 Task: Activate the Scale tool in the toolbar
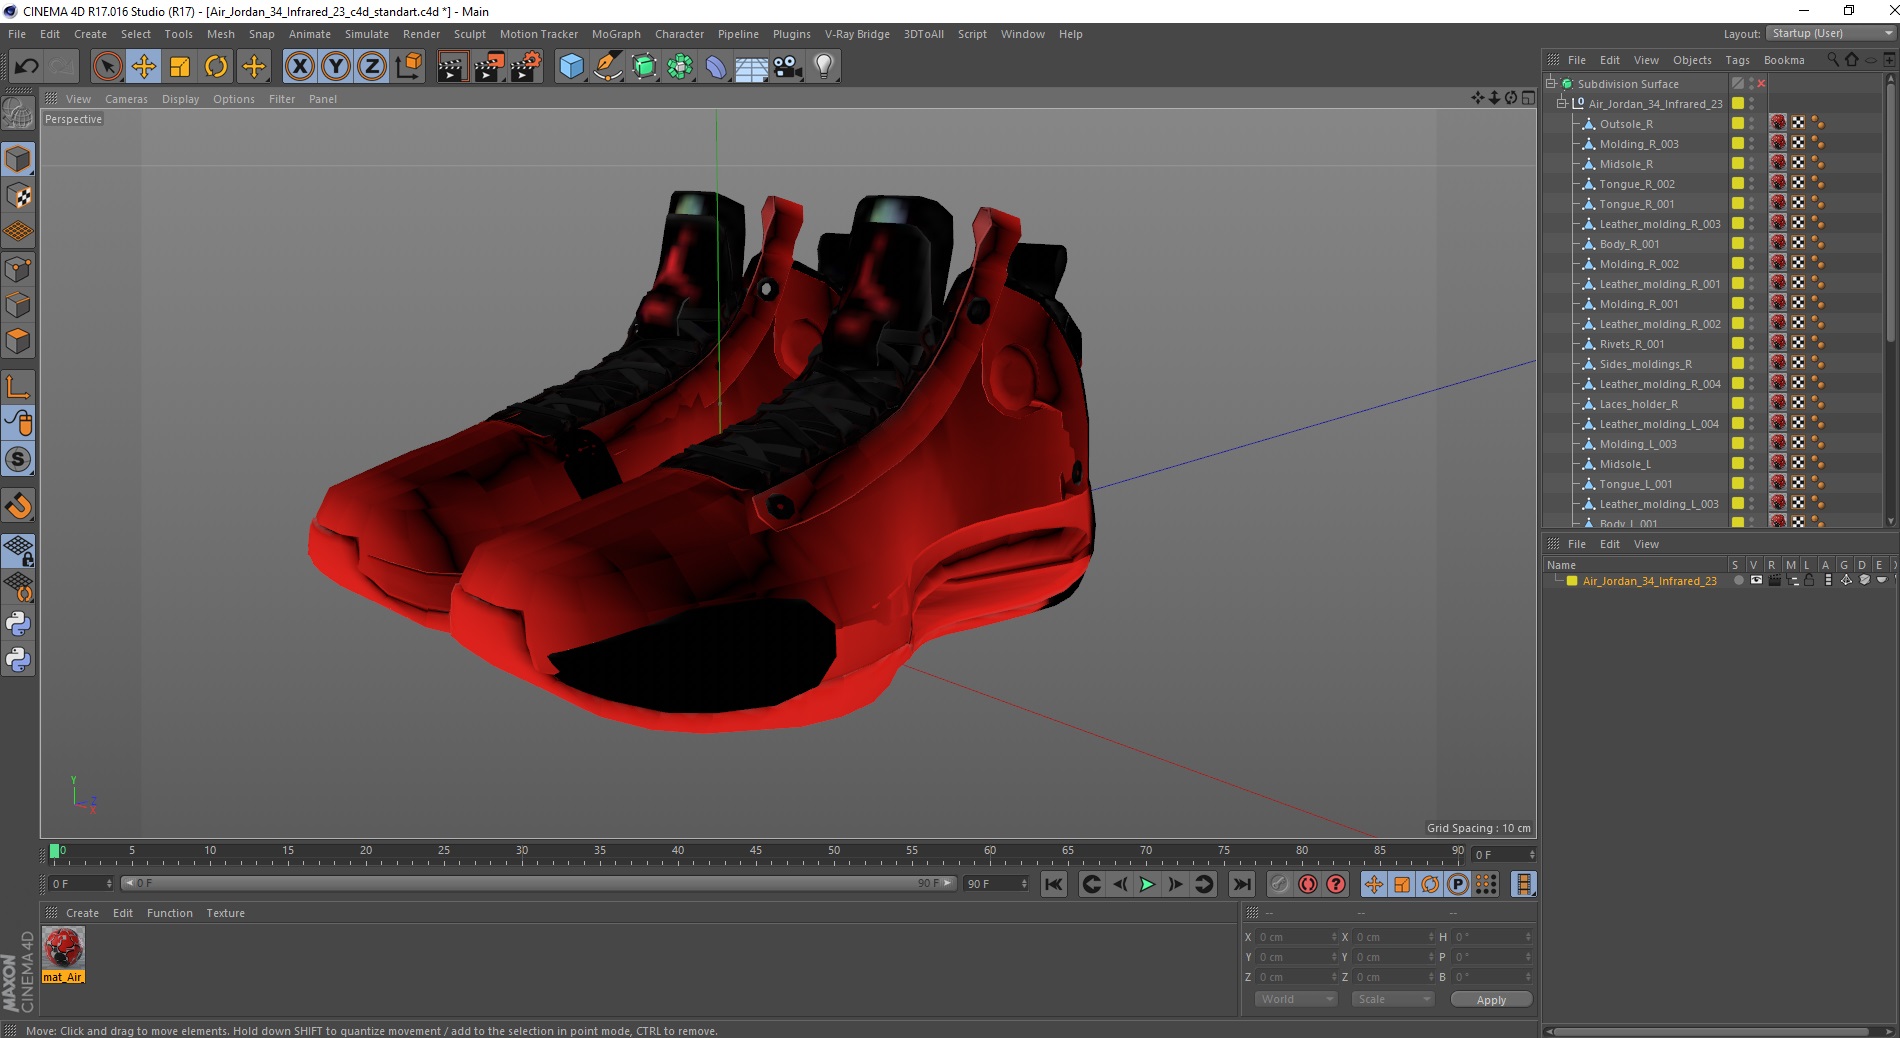tap(179, 67)
